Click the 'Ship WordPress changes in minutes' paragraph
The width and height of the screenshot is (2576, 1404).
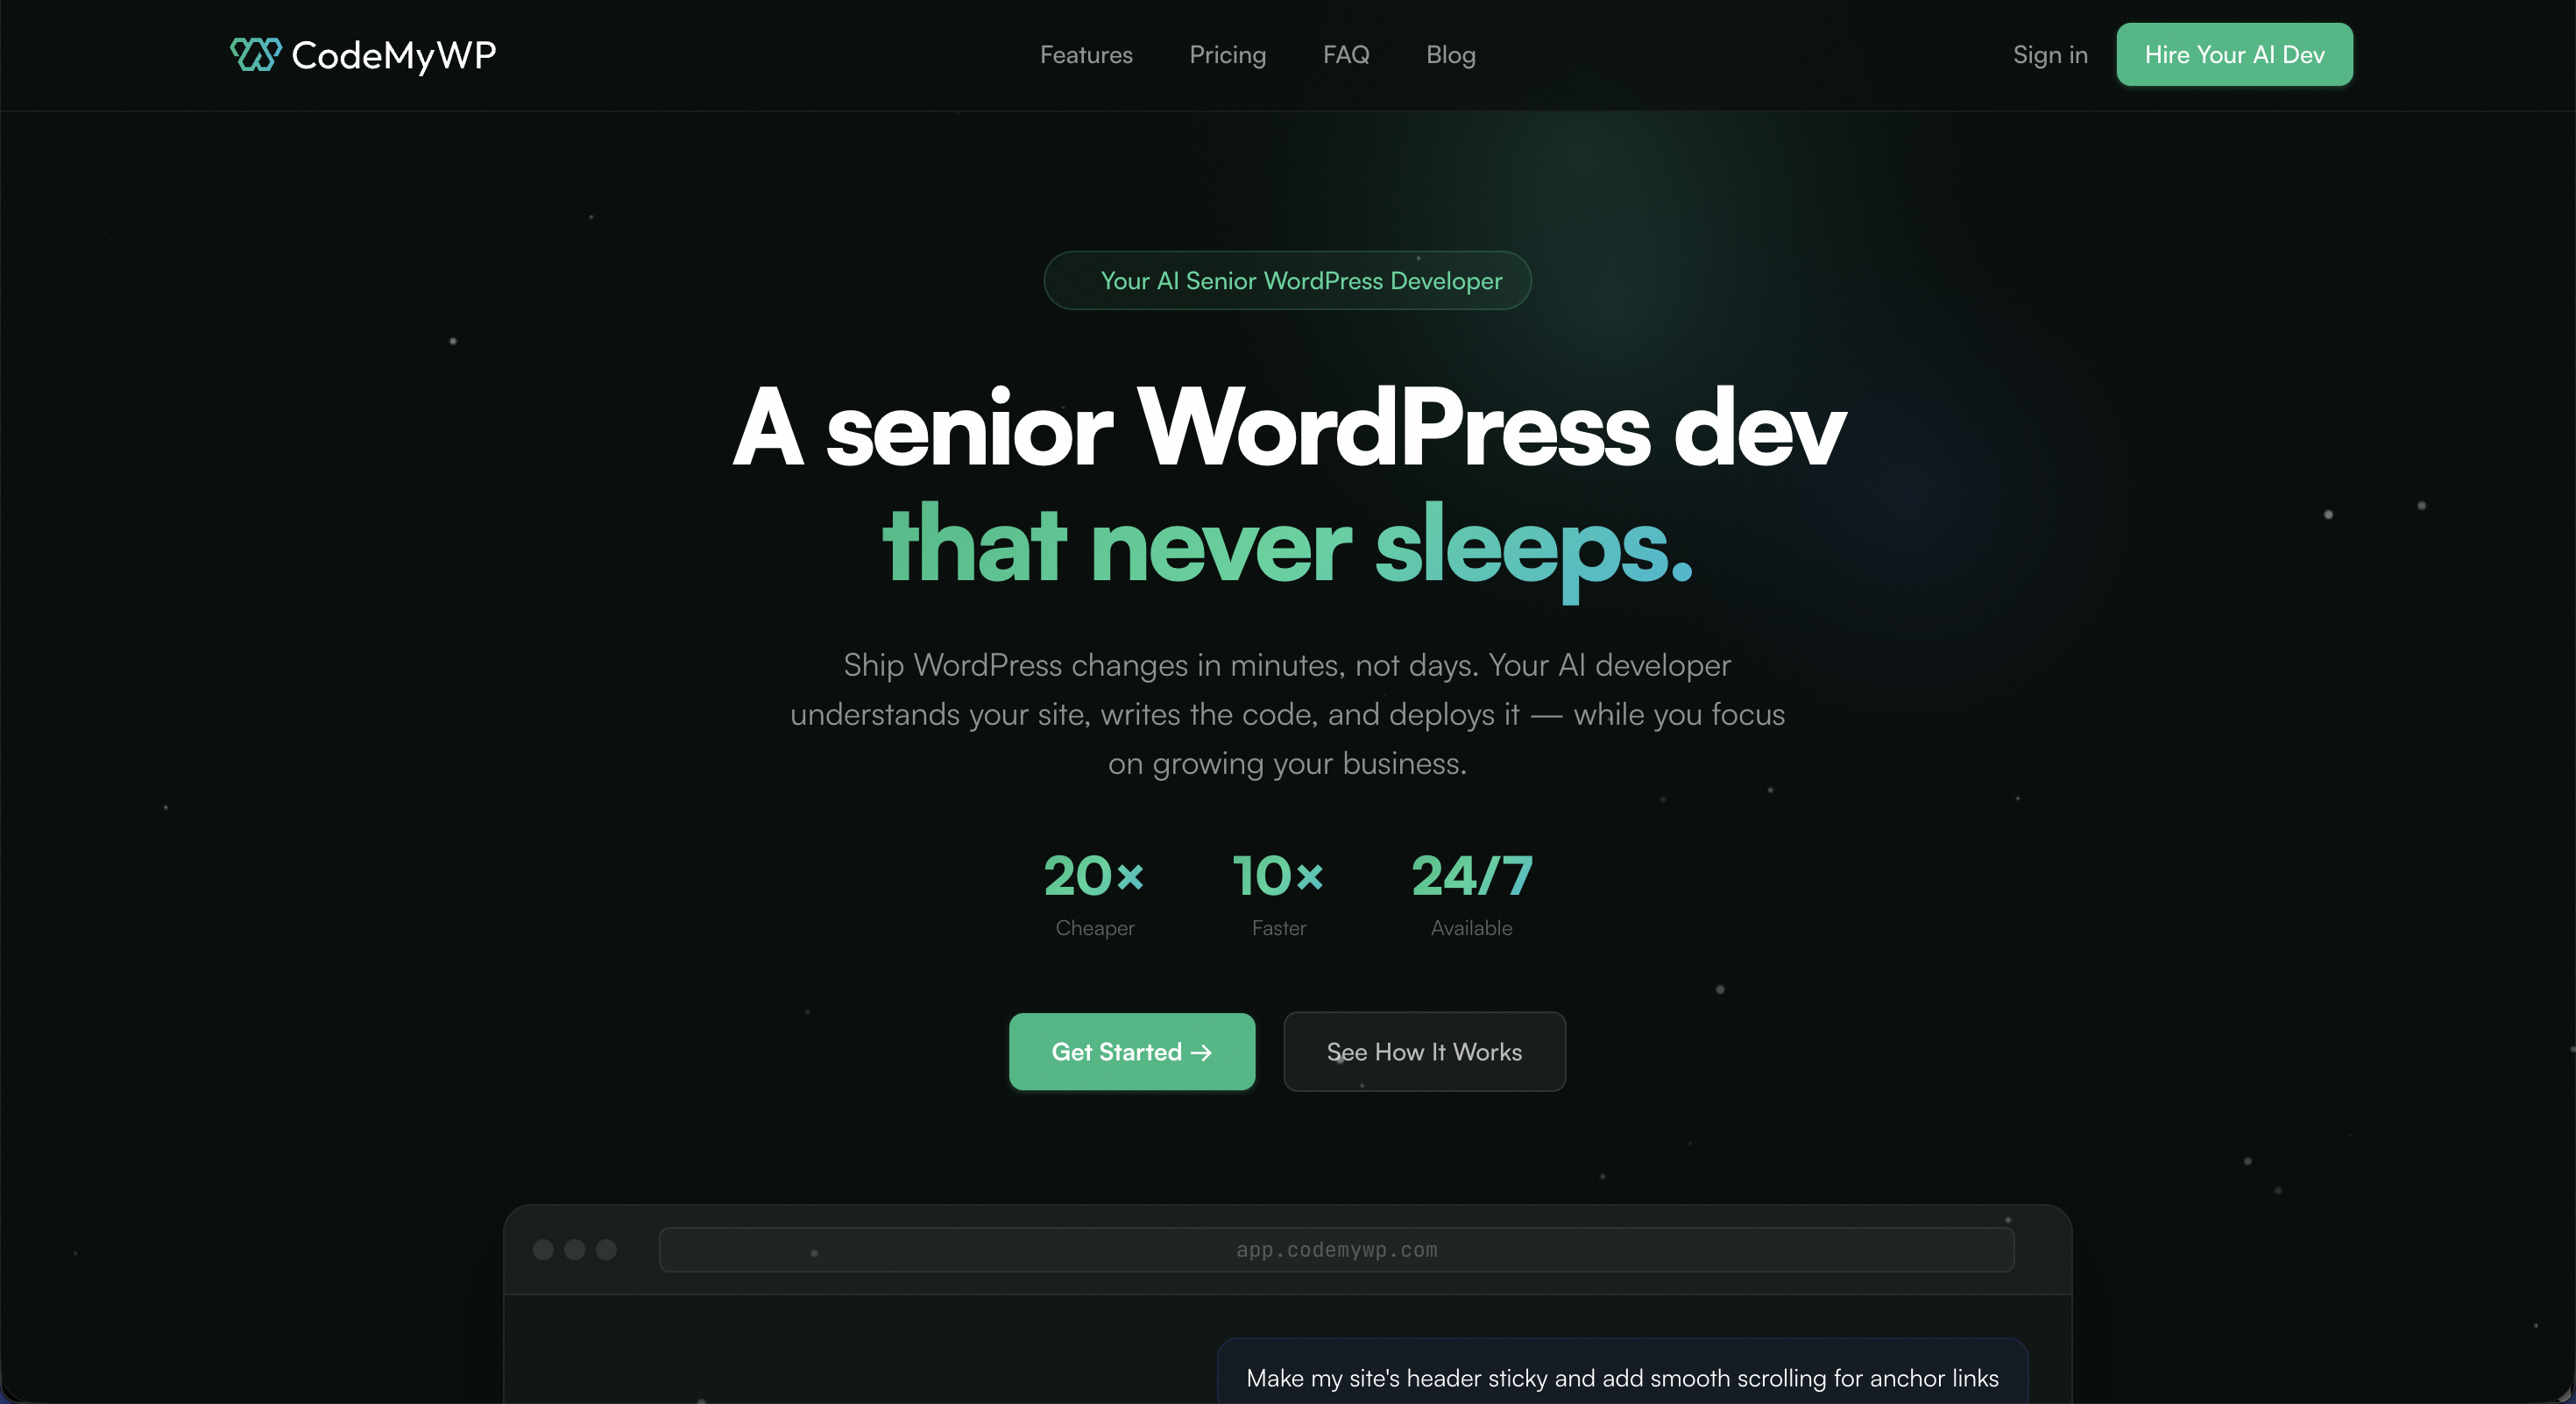click(1288, 714)
